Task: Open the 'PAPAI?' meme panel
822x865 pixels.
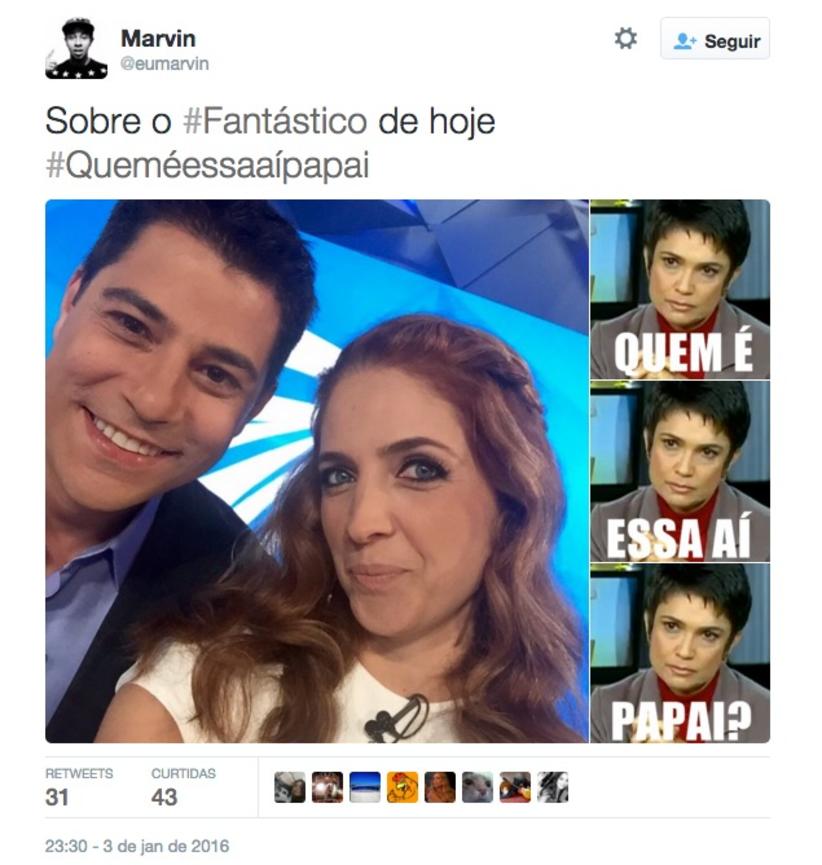Action: [680, 653]
